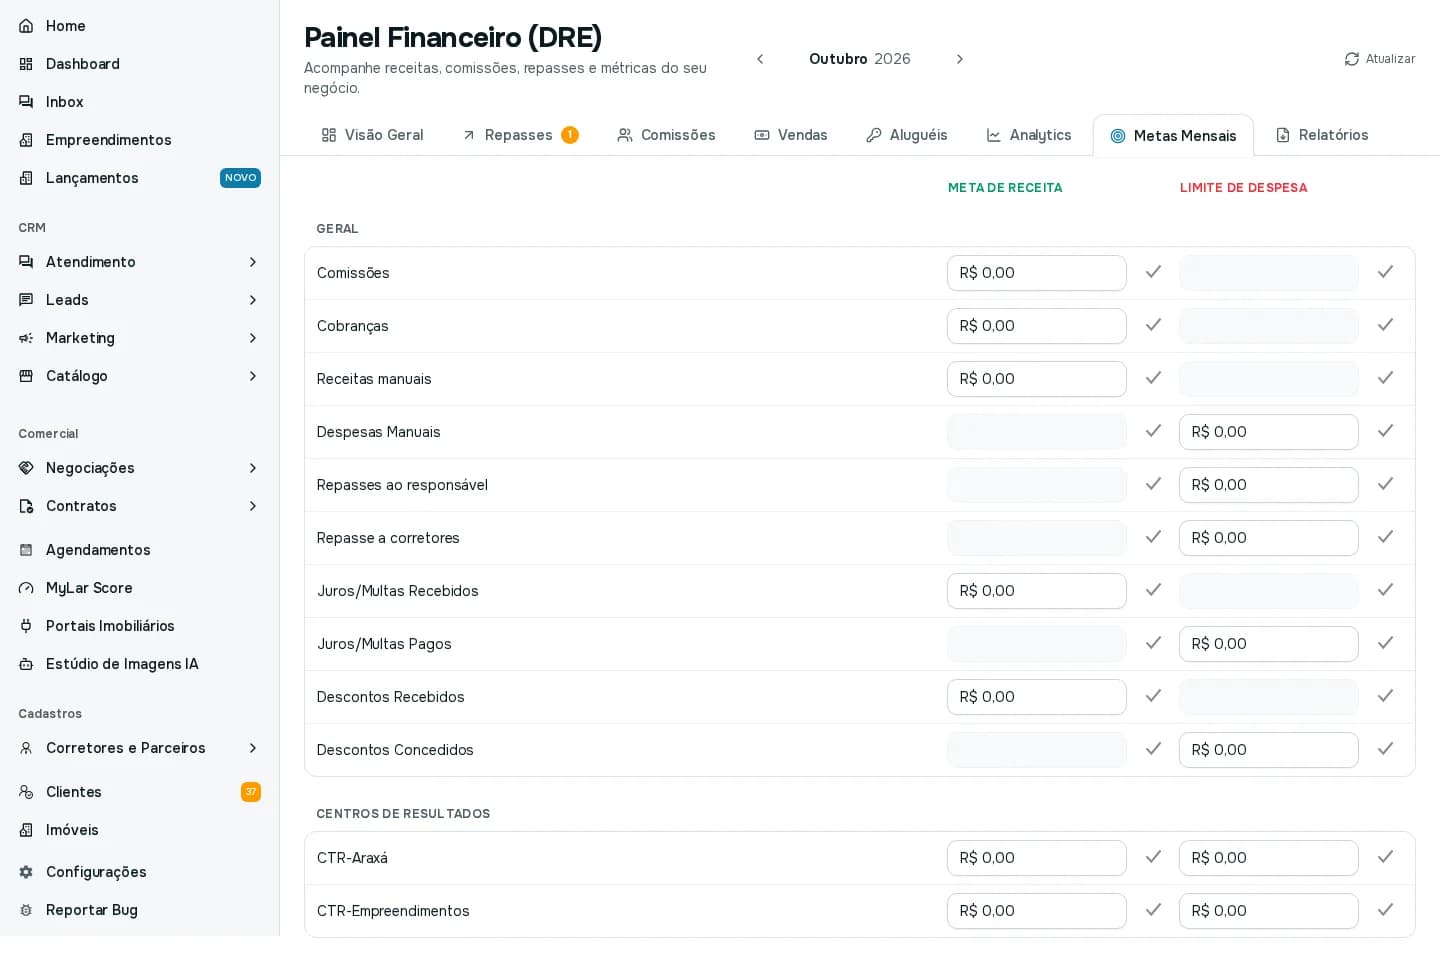Click the Home house icon in sidebar
1440x962 pixels.
tap(26, 26)
